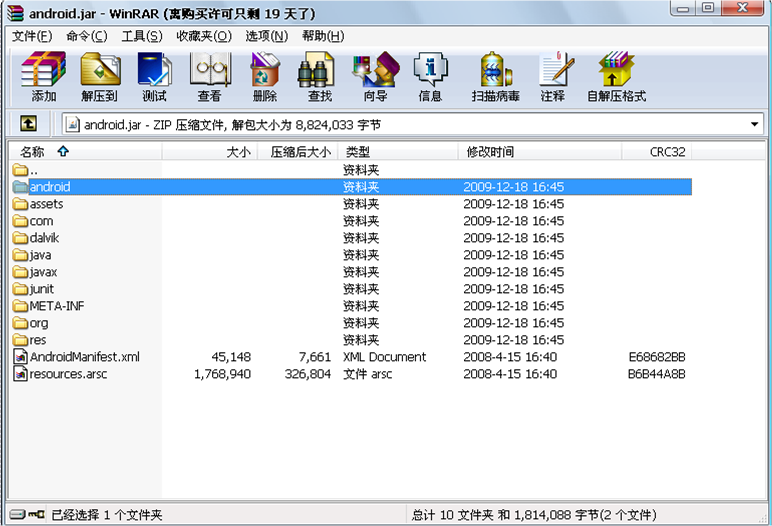Sort by 大小 column header
Image resolution: width=772 pixels, height=526 pixels.
210,152
